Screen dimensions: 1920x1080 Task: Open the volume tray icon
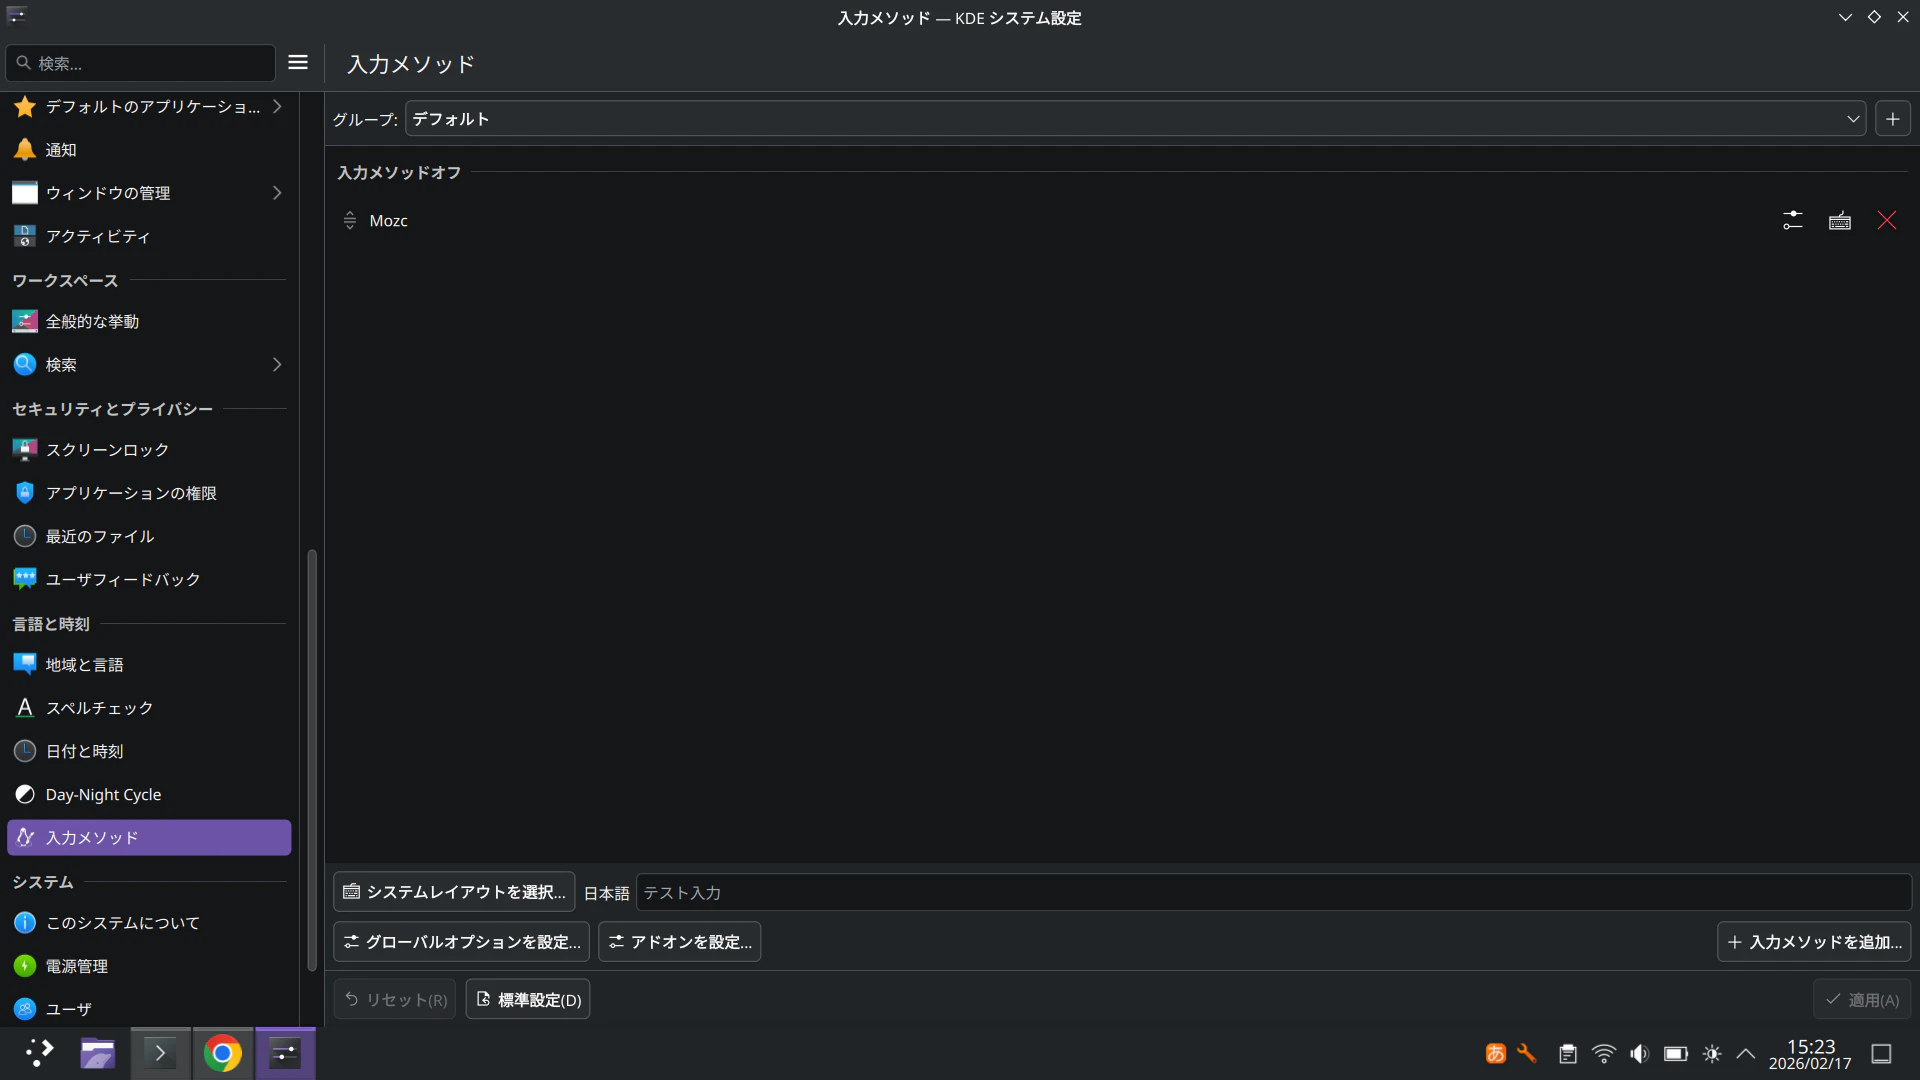point(1640,1054)
